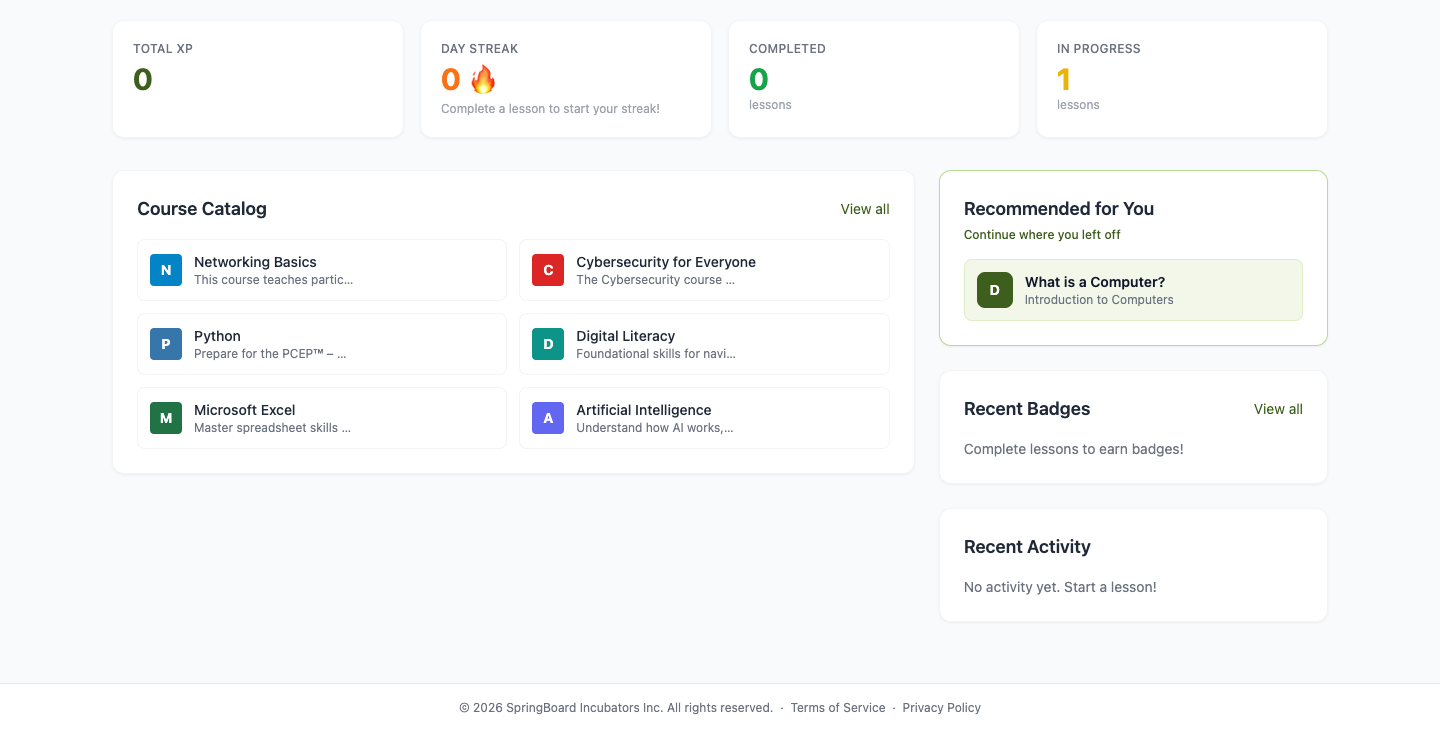Screen dimensions: 1440x732
Task: Click the dark green D icon in Recommended
Action: (x=995, y=290)
